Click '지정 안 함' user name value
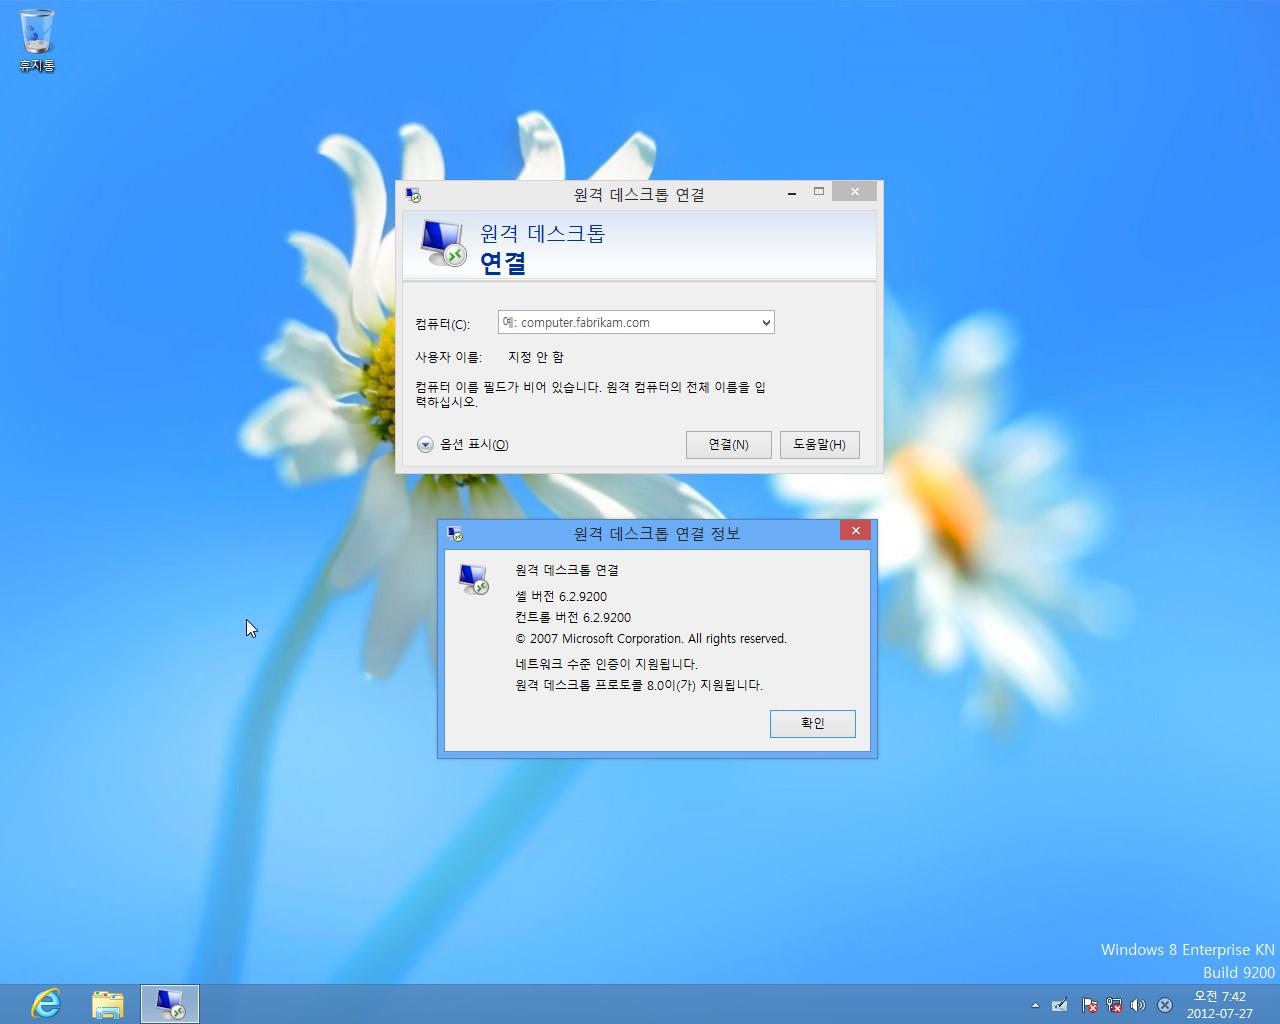Screen dimensions: 1280x1024 pos(536,357)
